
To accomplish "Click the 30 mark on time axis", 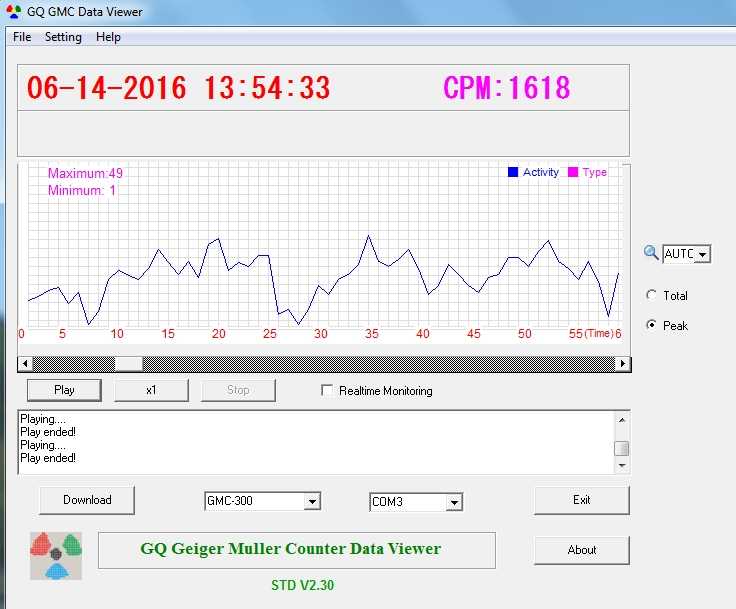I will pyautogui.click(x=321, y=334).
